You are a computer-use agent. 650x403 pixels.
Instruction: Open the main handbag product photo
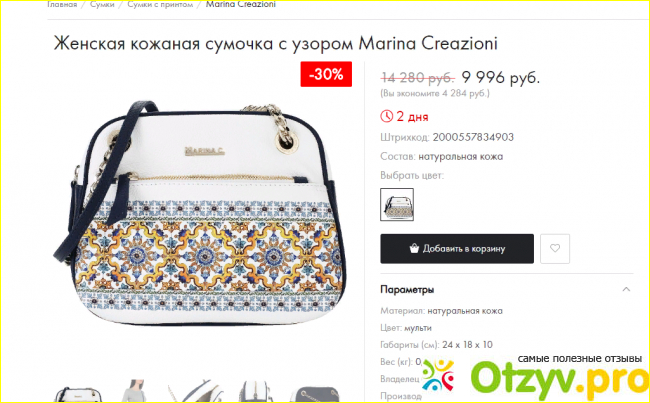coord(199,214)
